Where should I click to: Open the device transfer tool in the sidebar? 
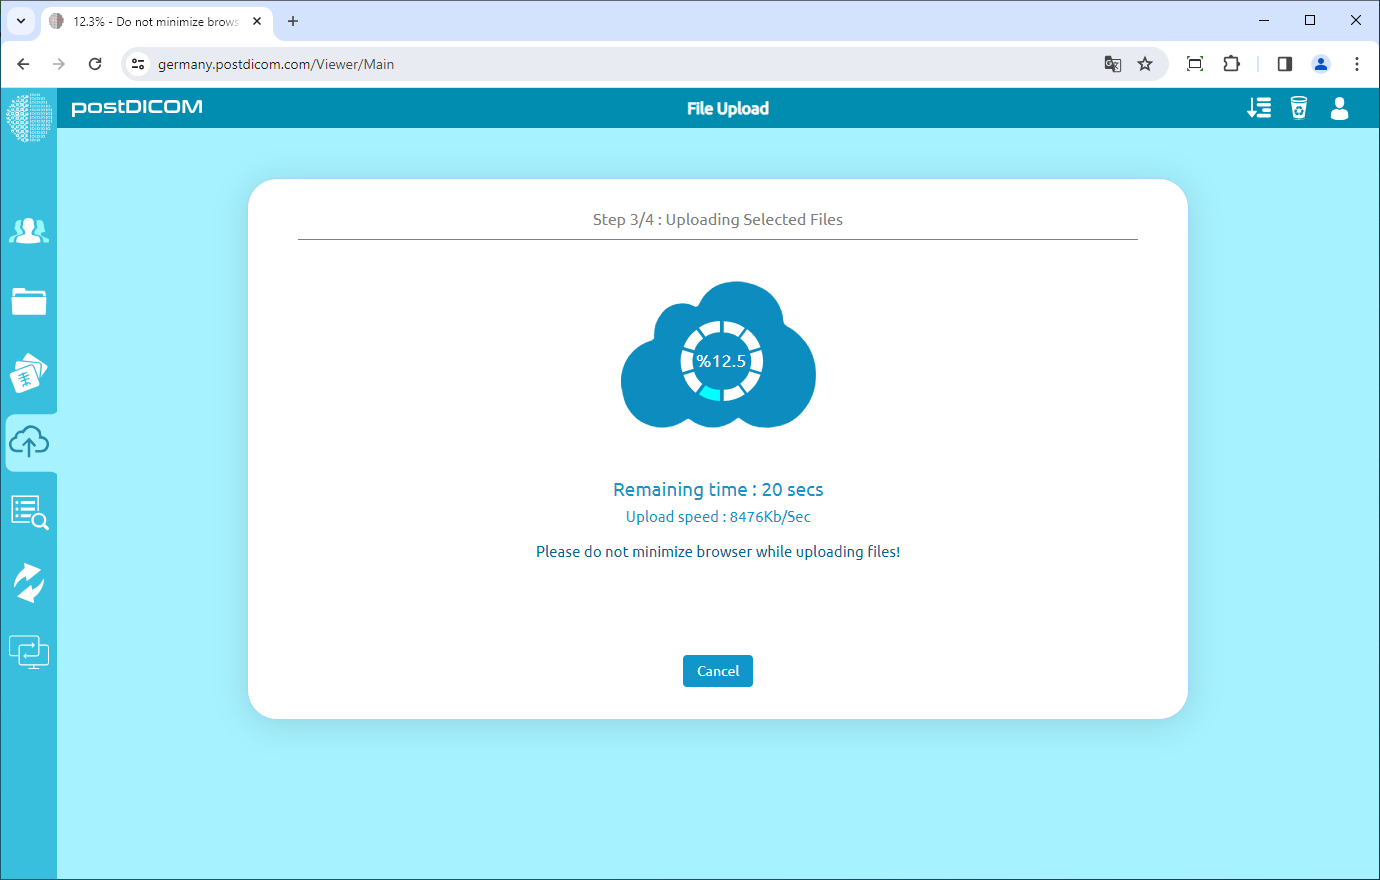(29, 651)
